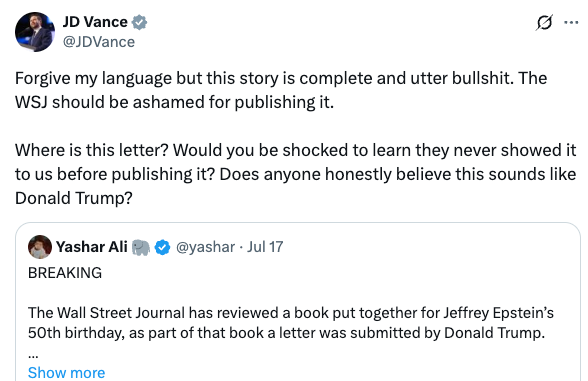Click the 'Where is this letter?' paragraph
Screen dimensions: 588x381
pyautogui.click(x=296, y=174)
